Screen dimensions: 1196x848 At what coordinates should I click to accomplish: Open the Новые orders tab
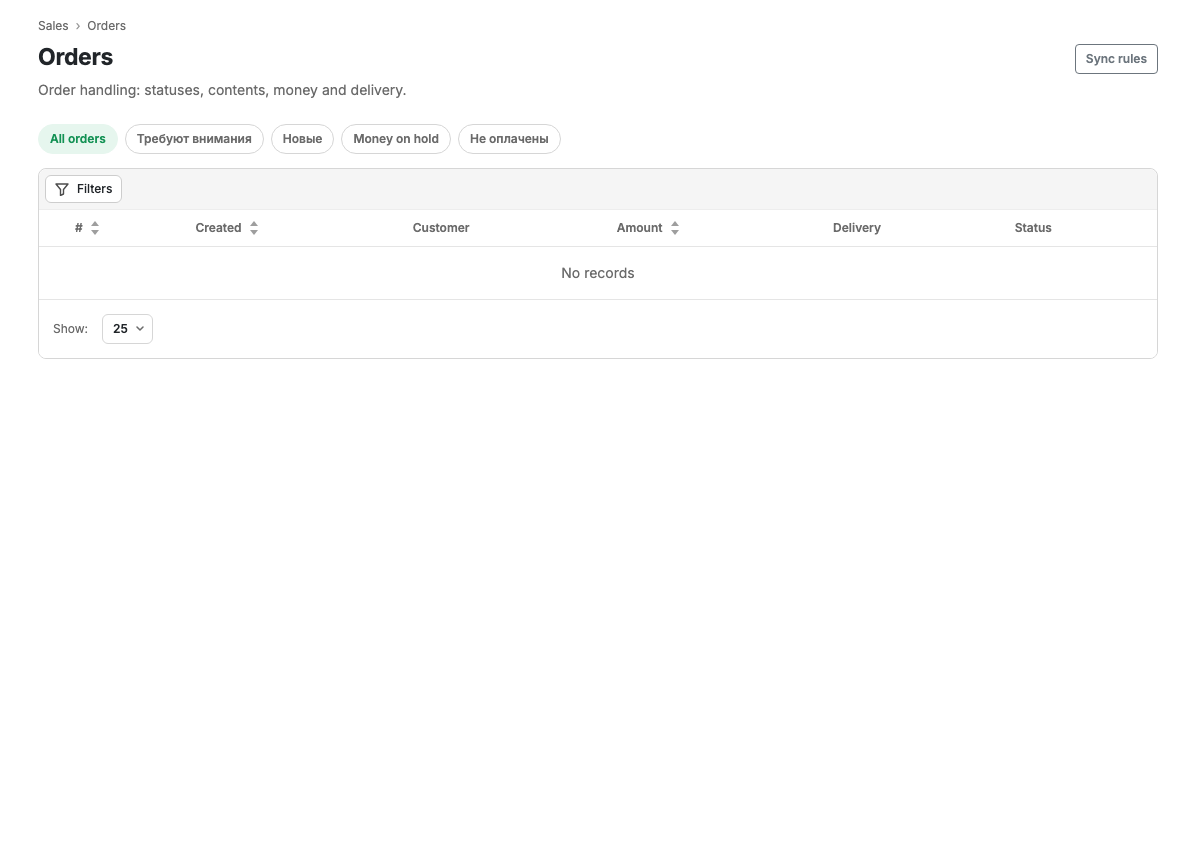[302, 139]
